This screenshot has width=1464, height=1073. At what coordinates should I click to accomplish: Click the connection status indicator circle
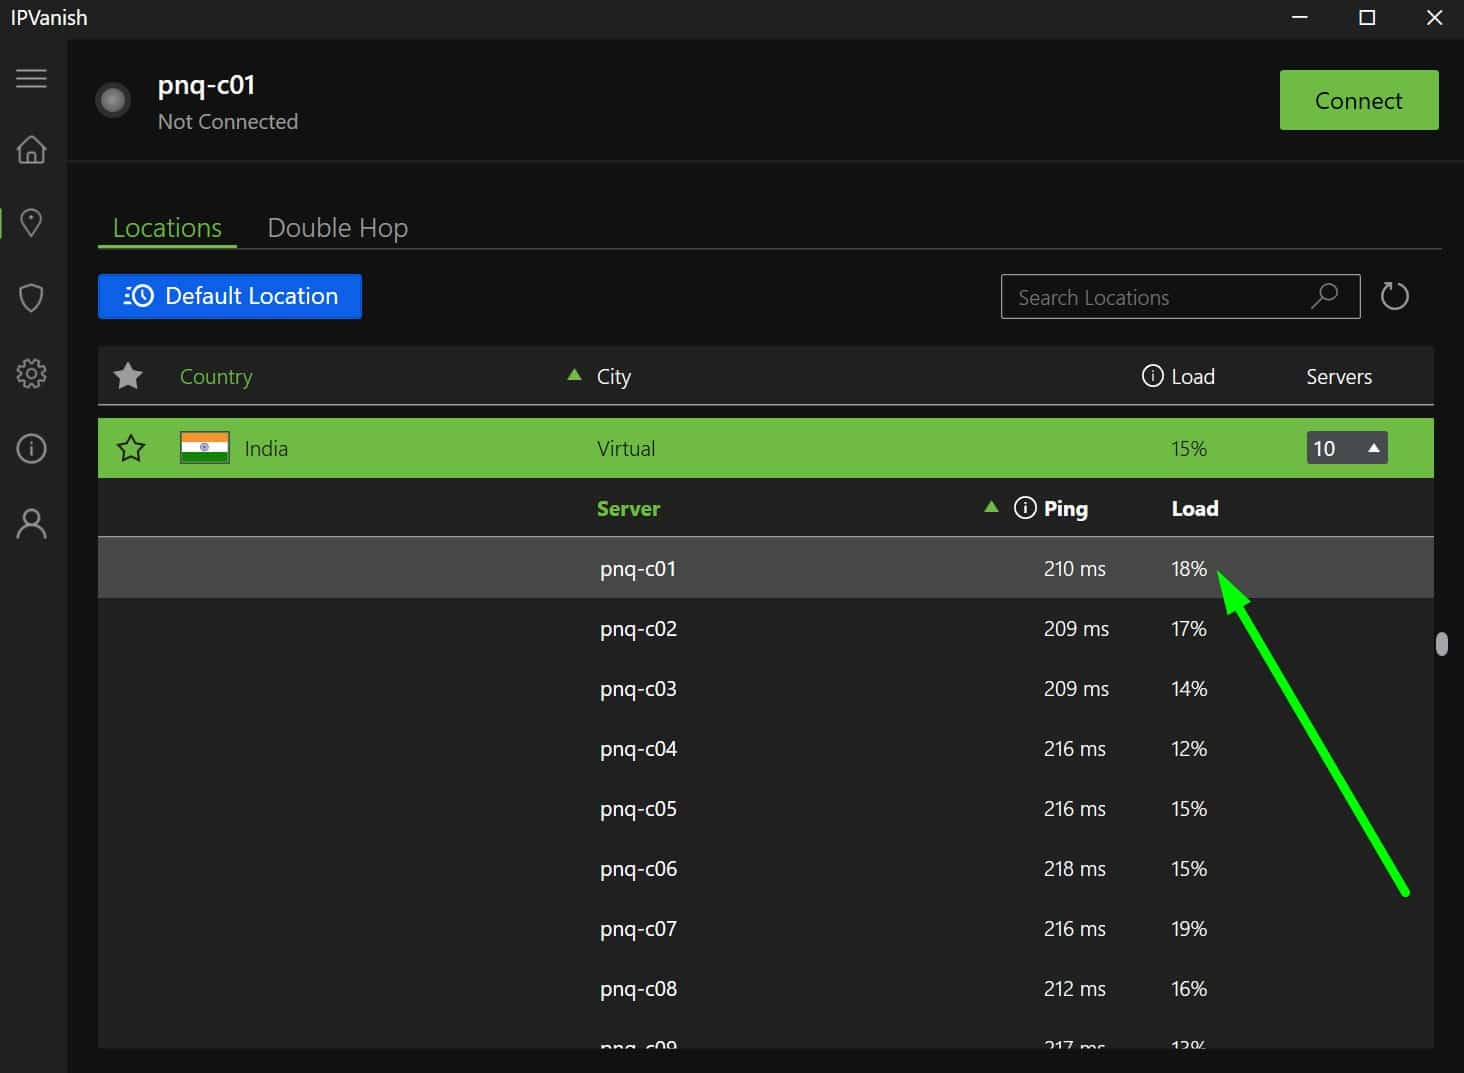[x=113, y=100]
